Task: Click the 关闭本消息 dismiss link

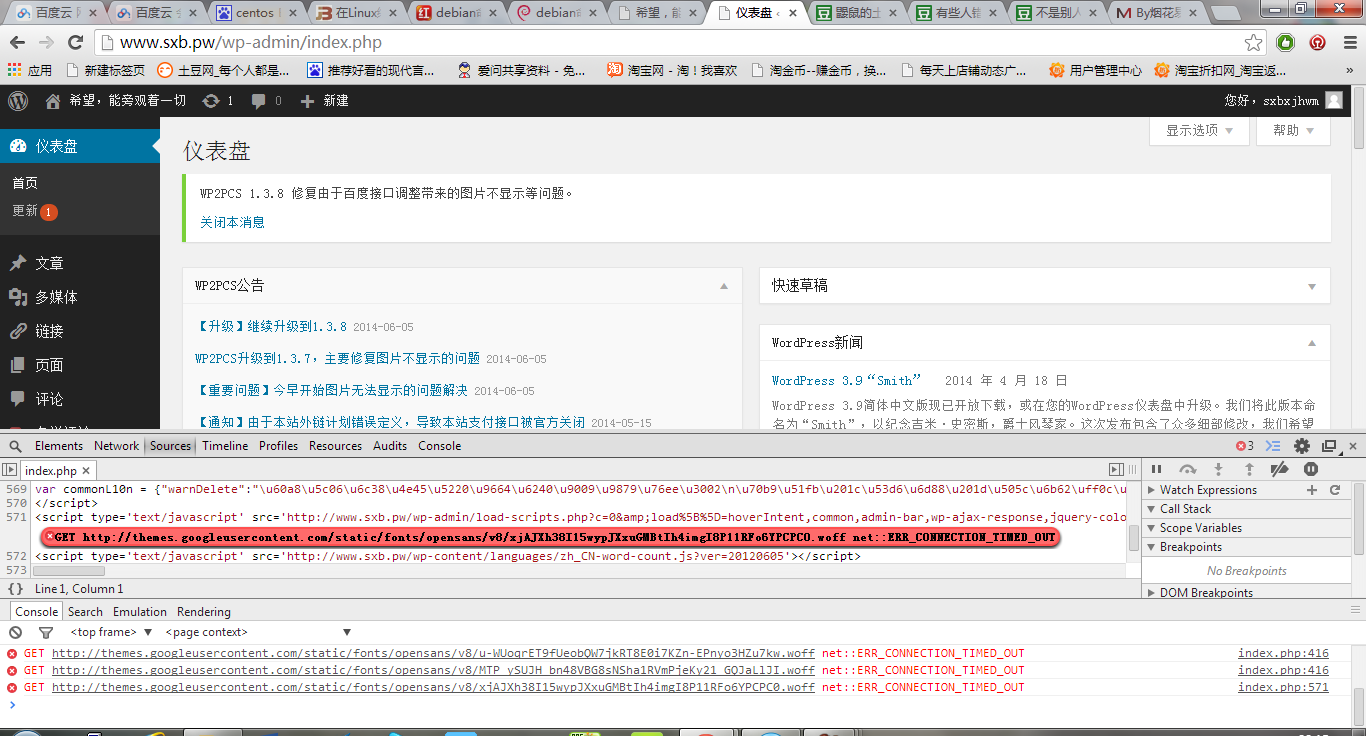Action: coord(232,222)
